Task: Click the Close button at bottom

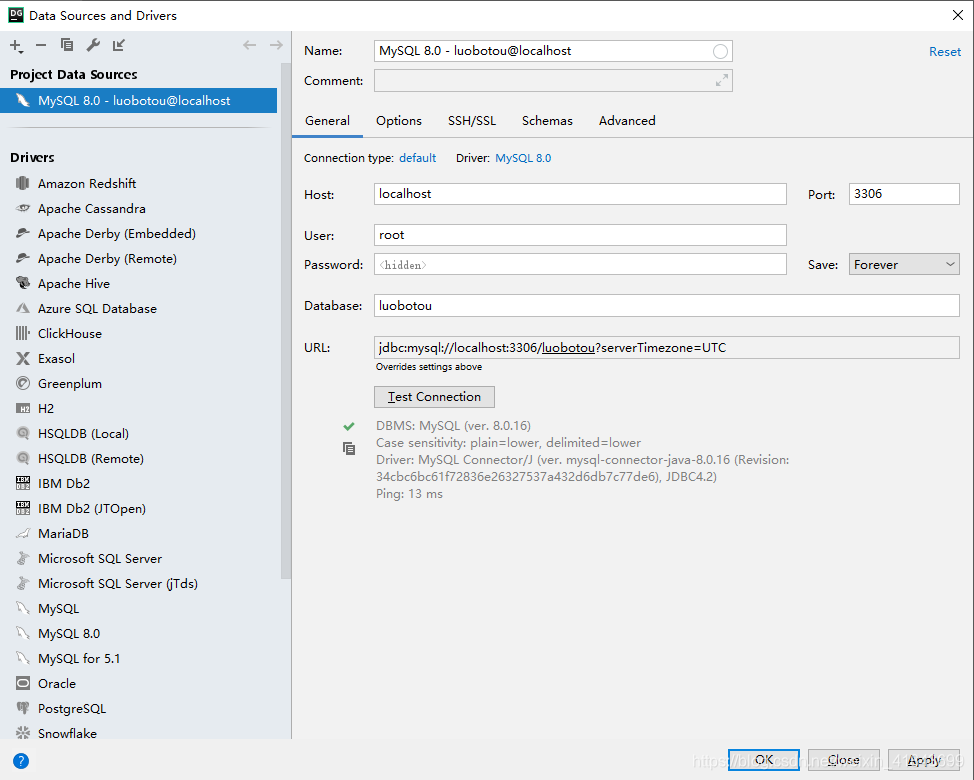Action: [844, 760]
